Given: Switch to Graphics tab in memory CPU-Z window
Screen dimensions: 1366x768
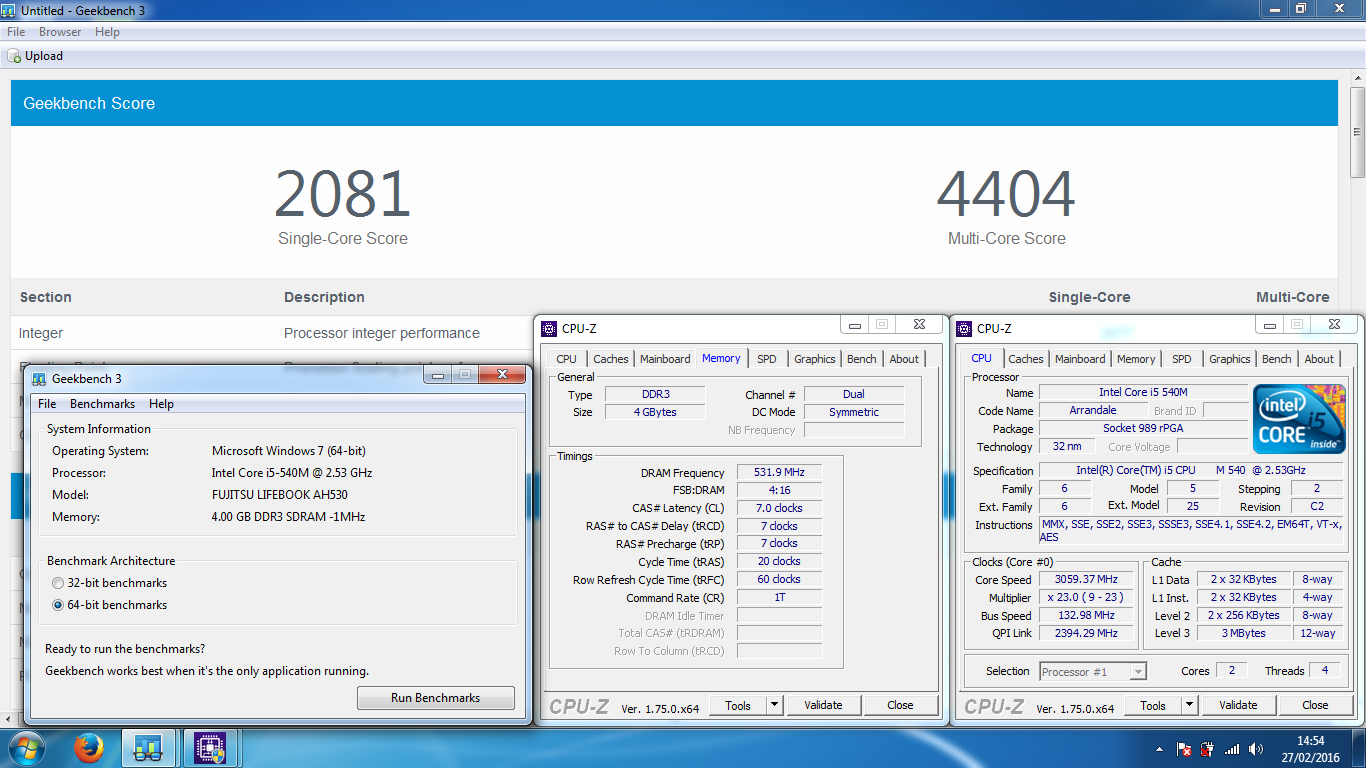Looking at the screenshot, I should coord(815,359).
